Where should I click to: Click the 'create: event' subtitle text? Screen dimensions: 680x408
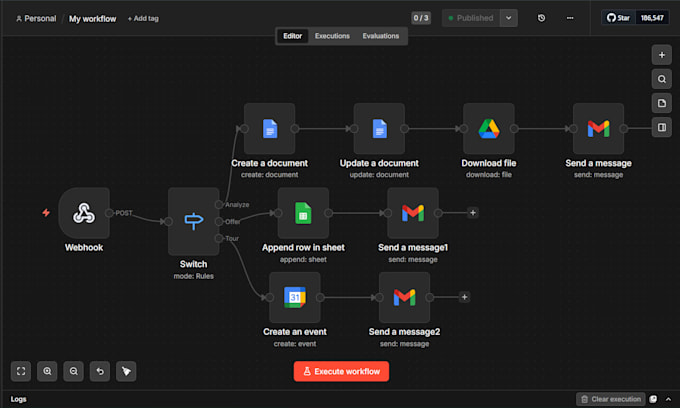click(x=295, y=343)
